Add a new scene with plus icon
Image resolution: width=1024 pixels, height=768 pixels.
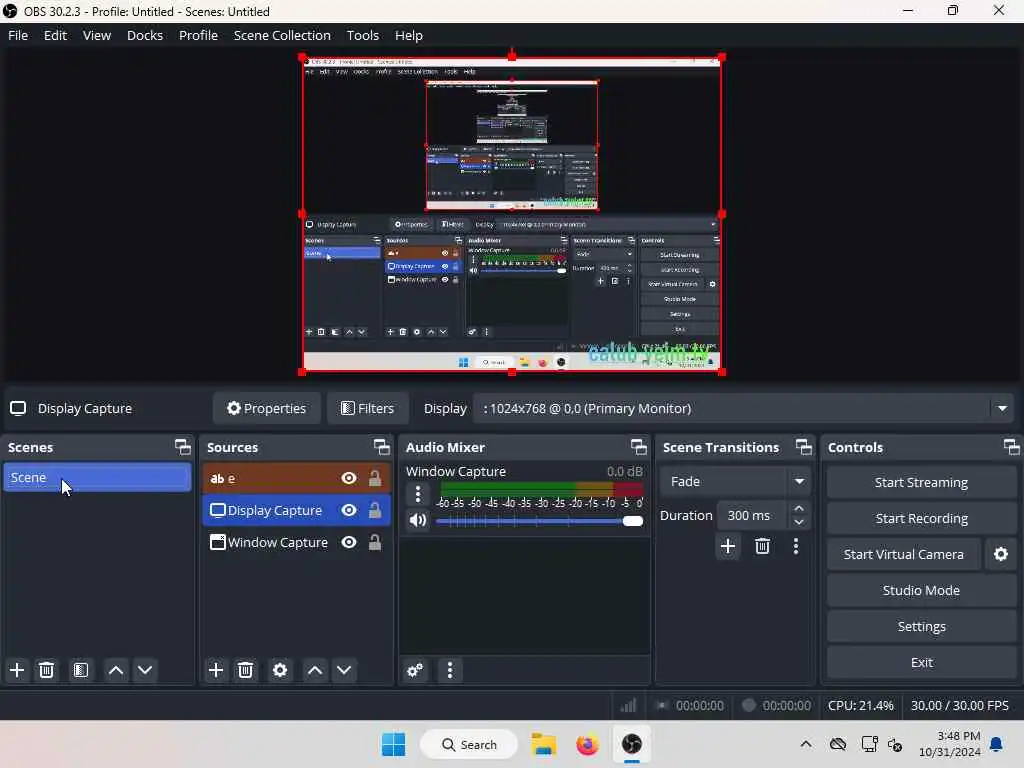17,670
